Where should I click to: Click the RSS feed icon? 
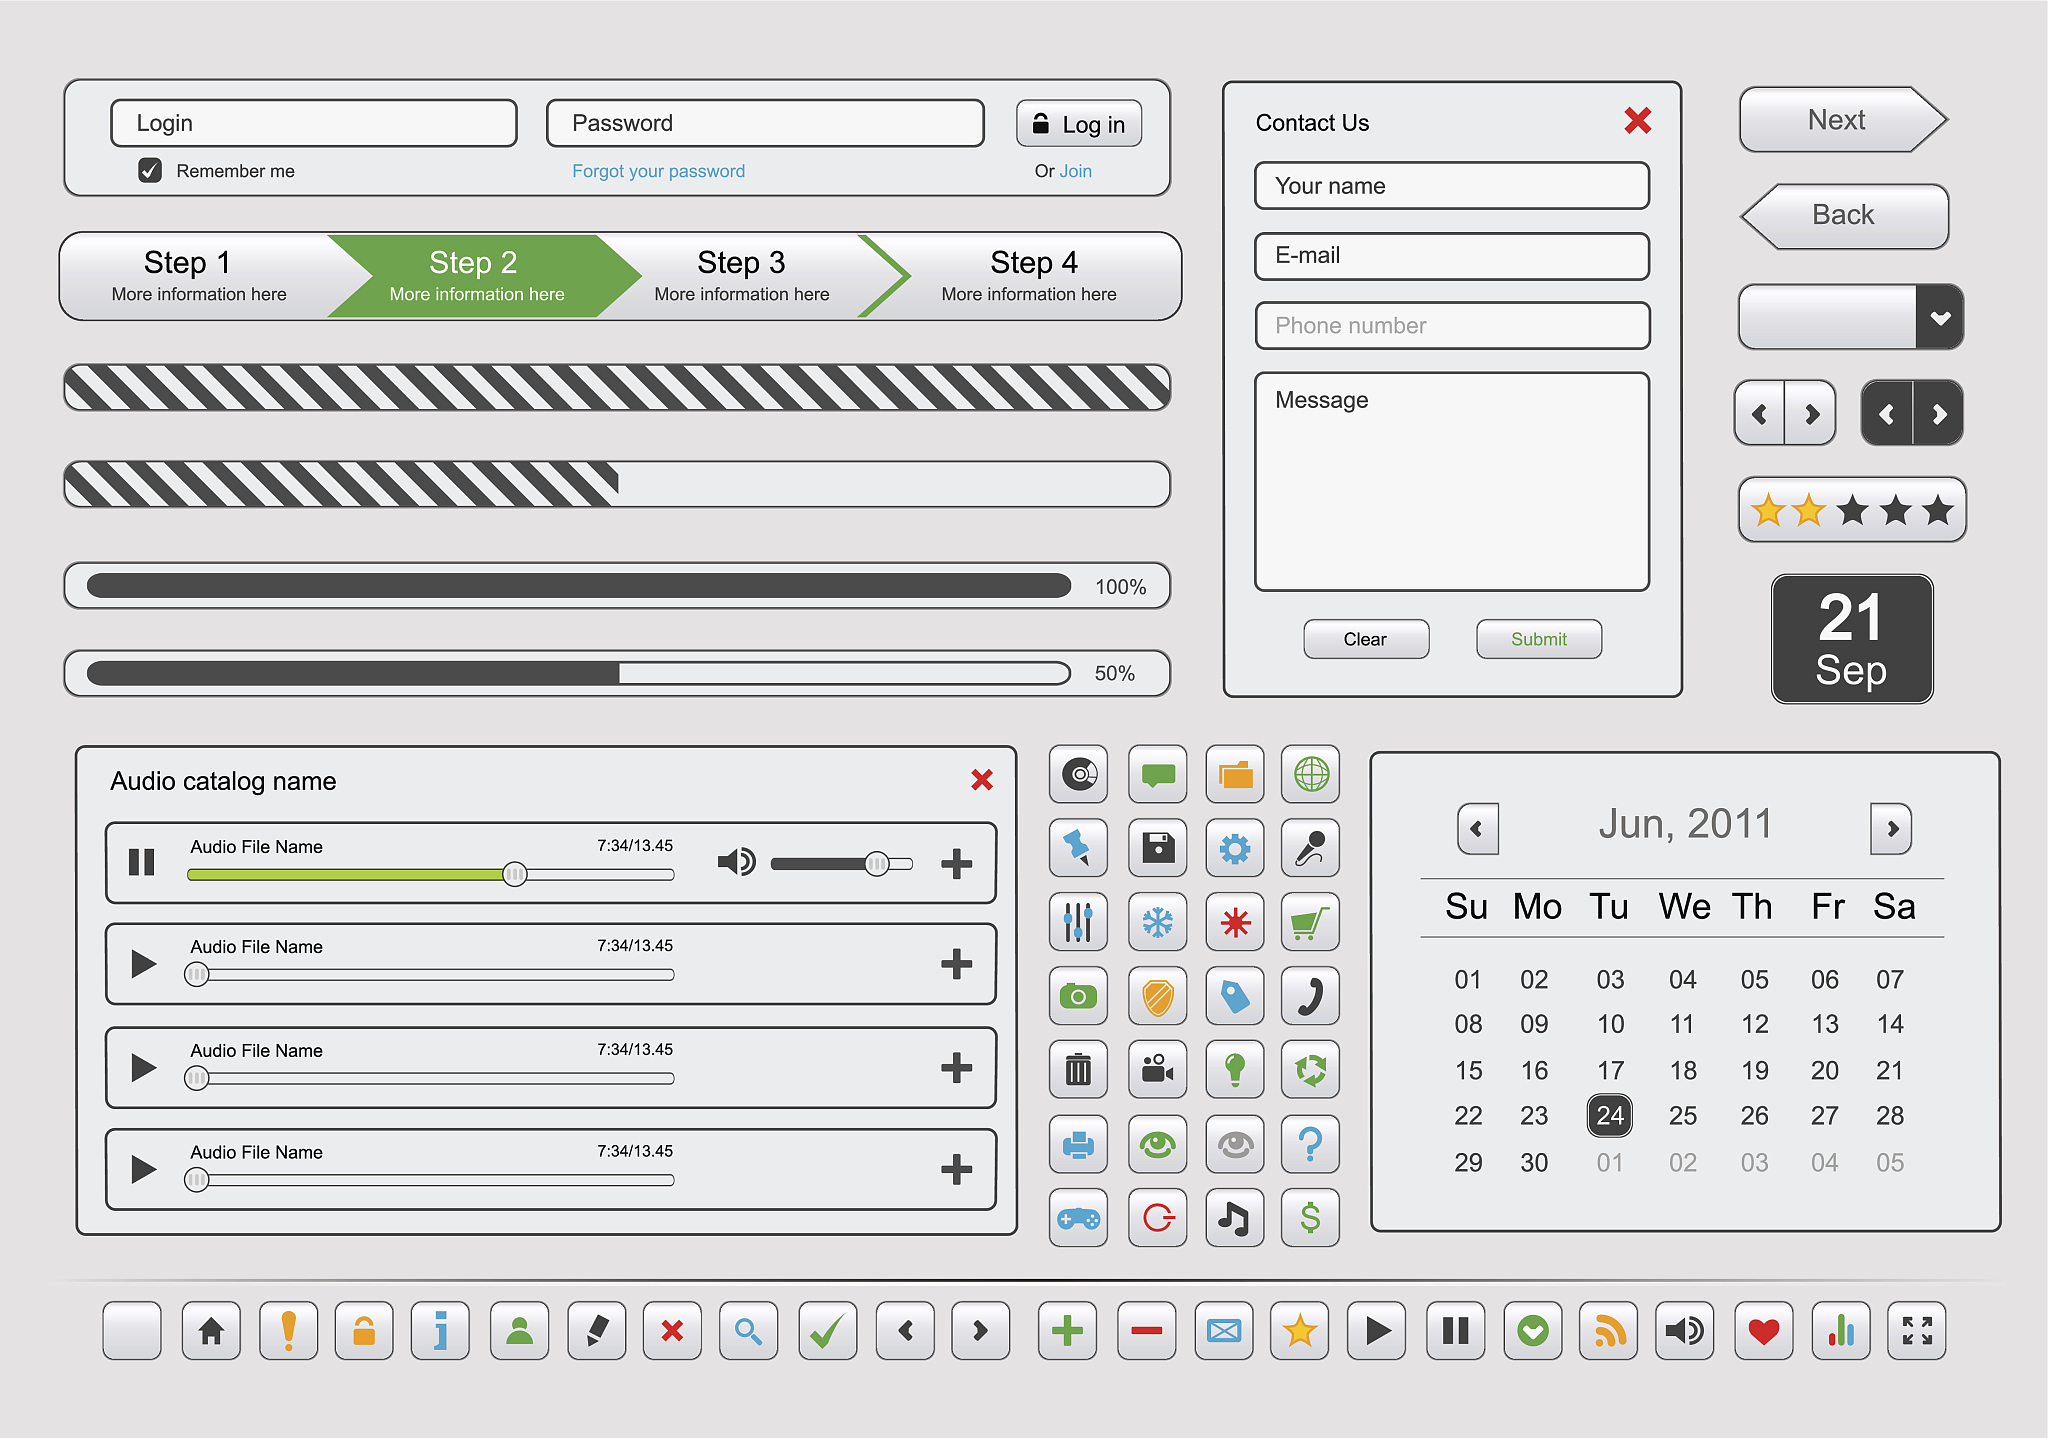(x=1608, y=1331)
